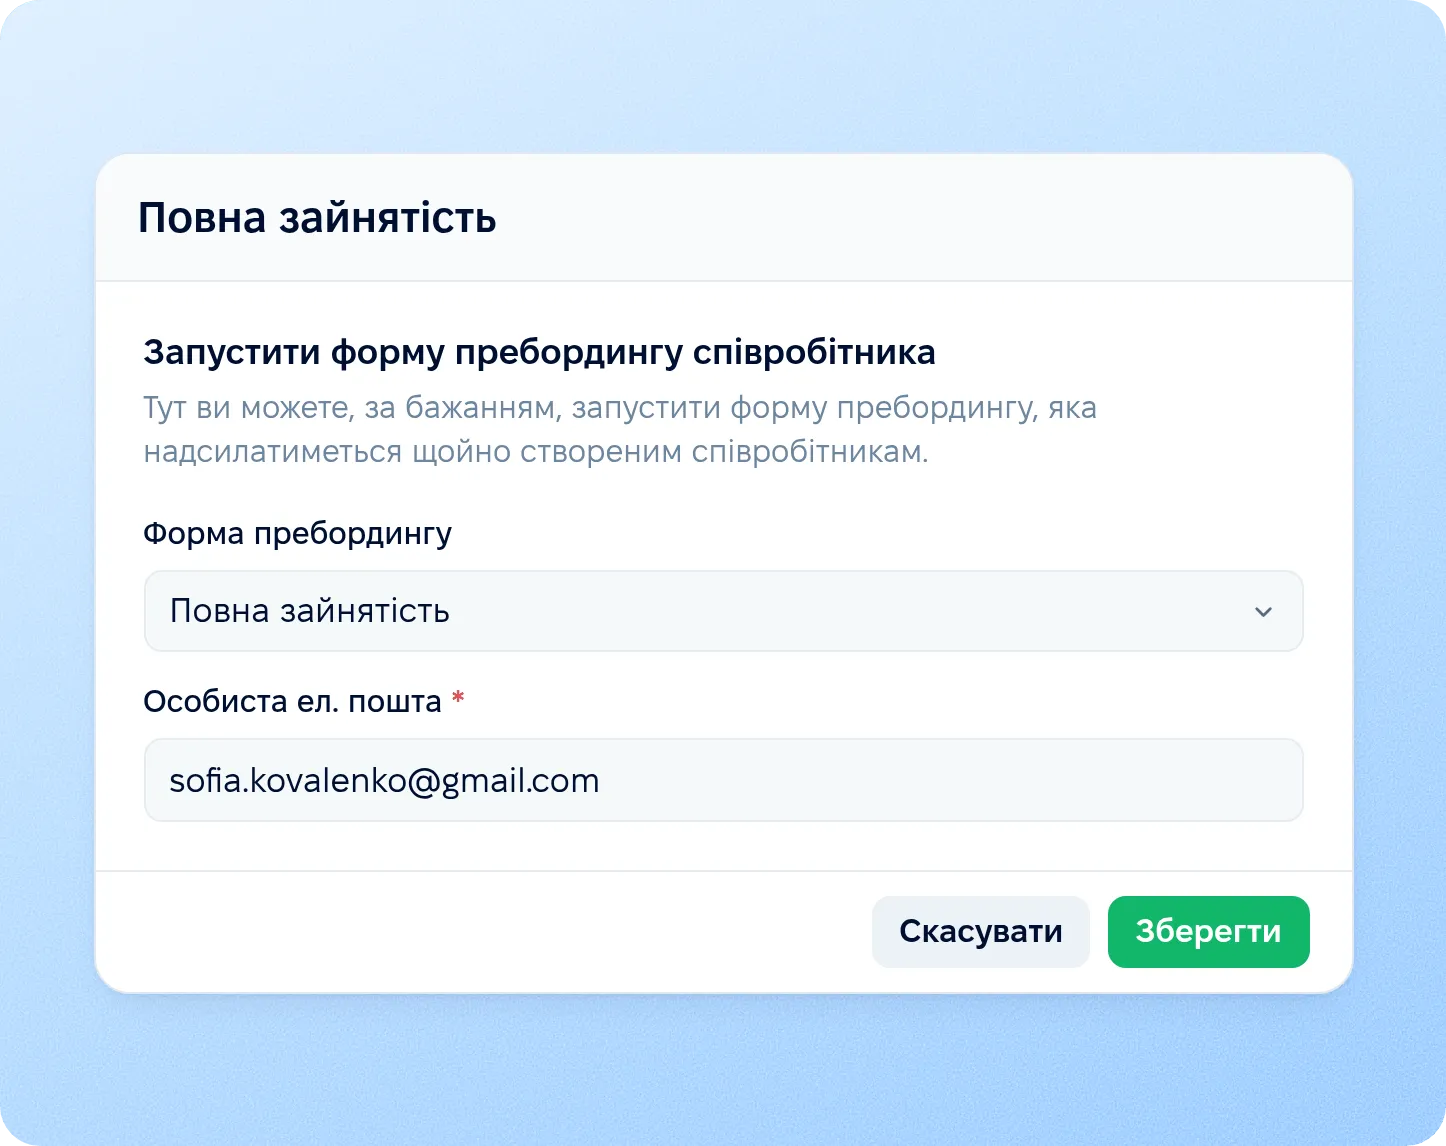Click the dialog title Повна зайнятість

coord(317,218)
